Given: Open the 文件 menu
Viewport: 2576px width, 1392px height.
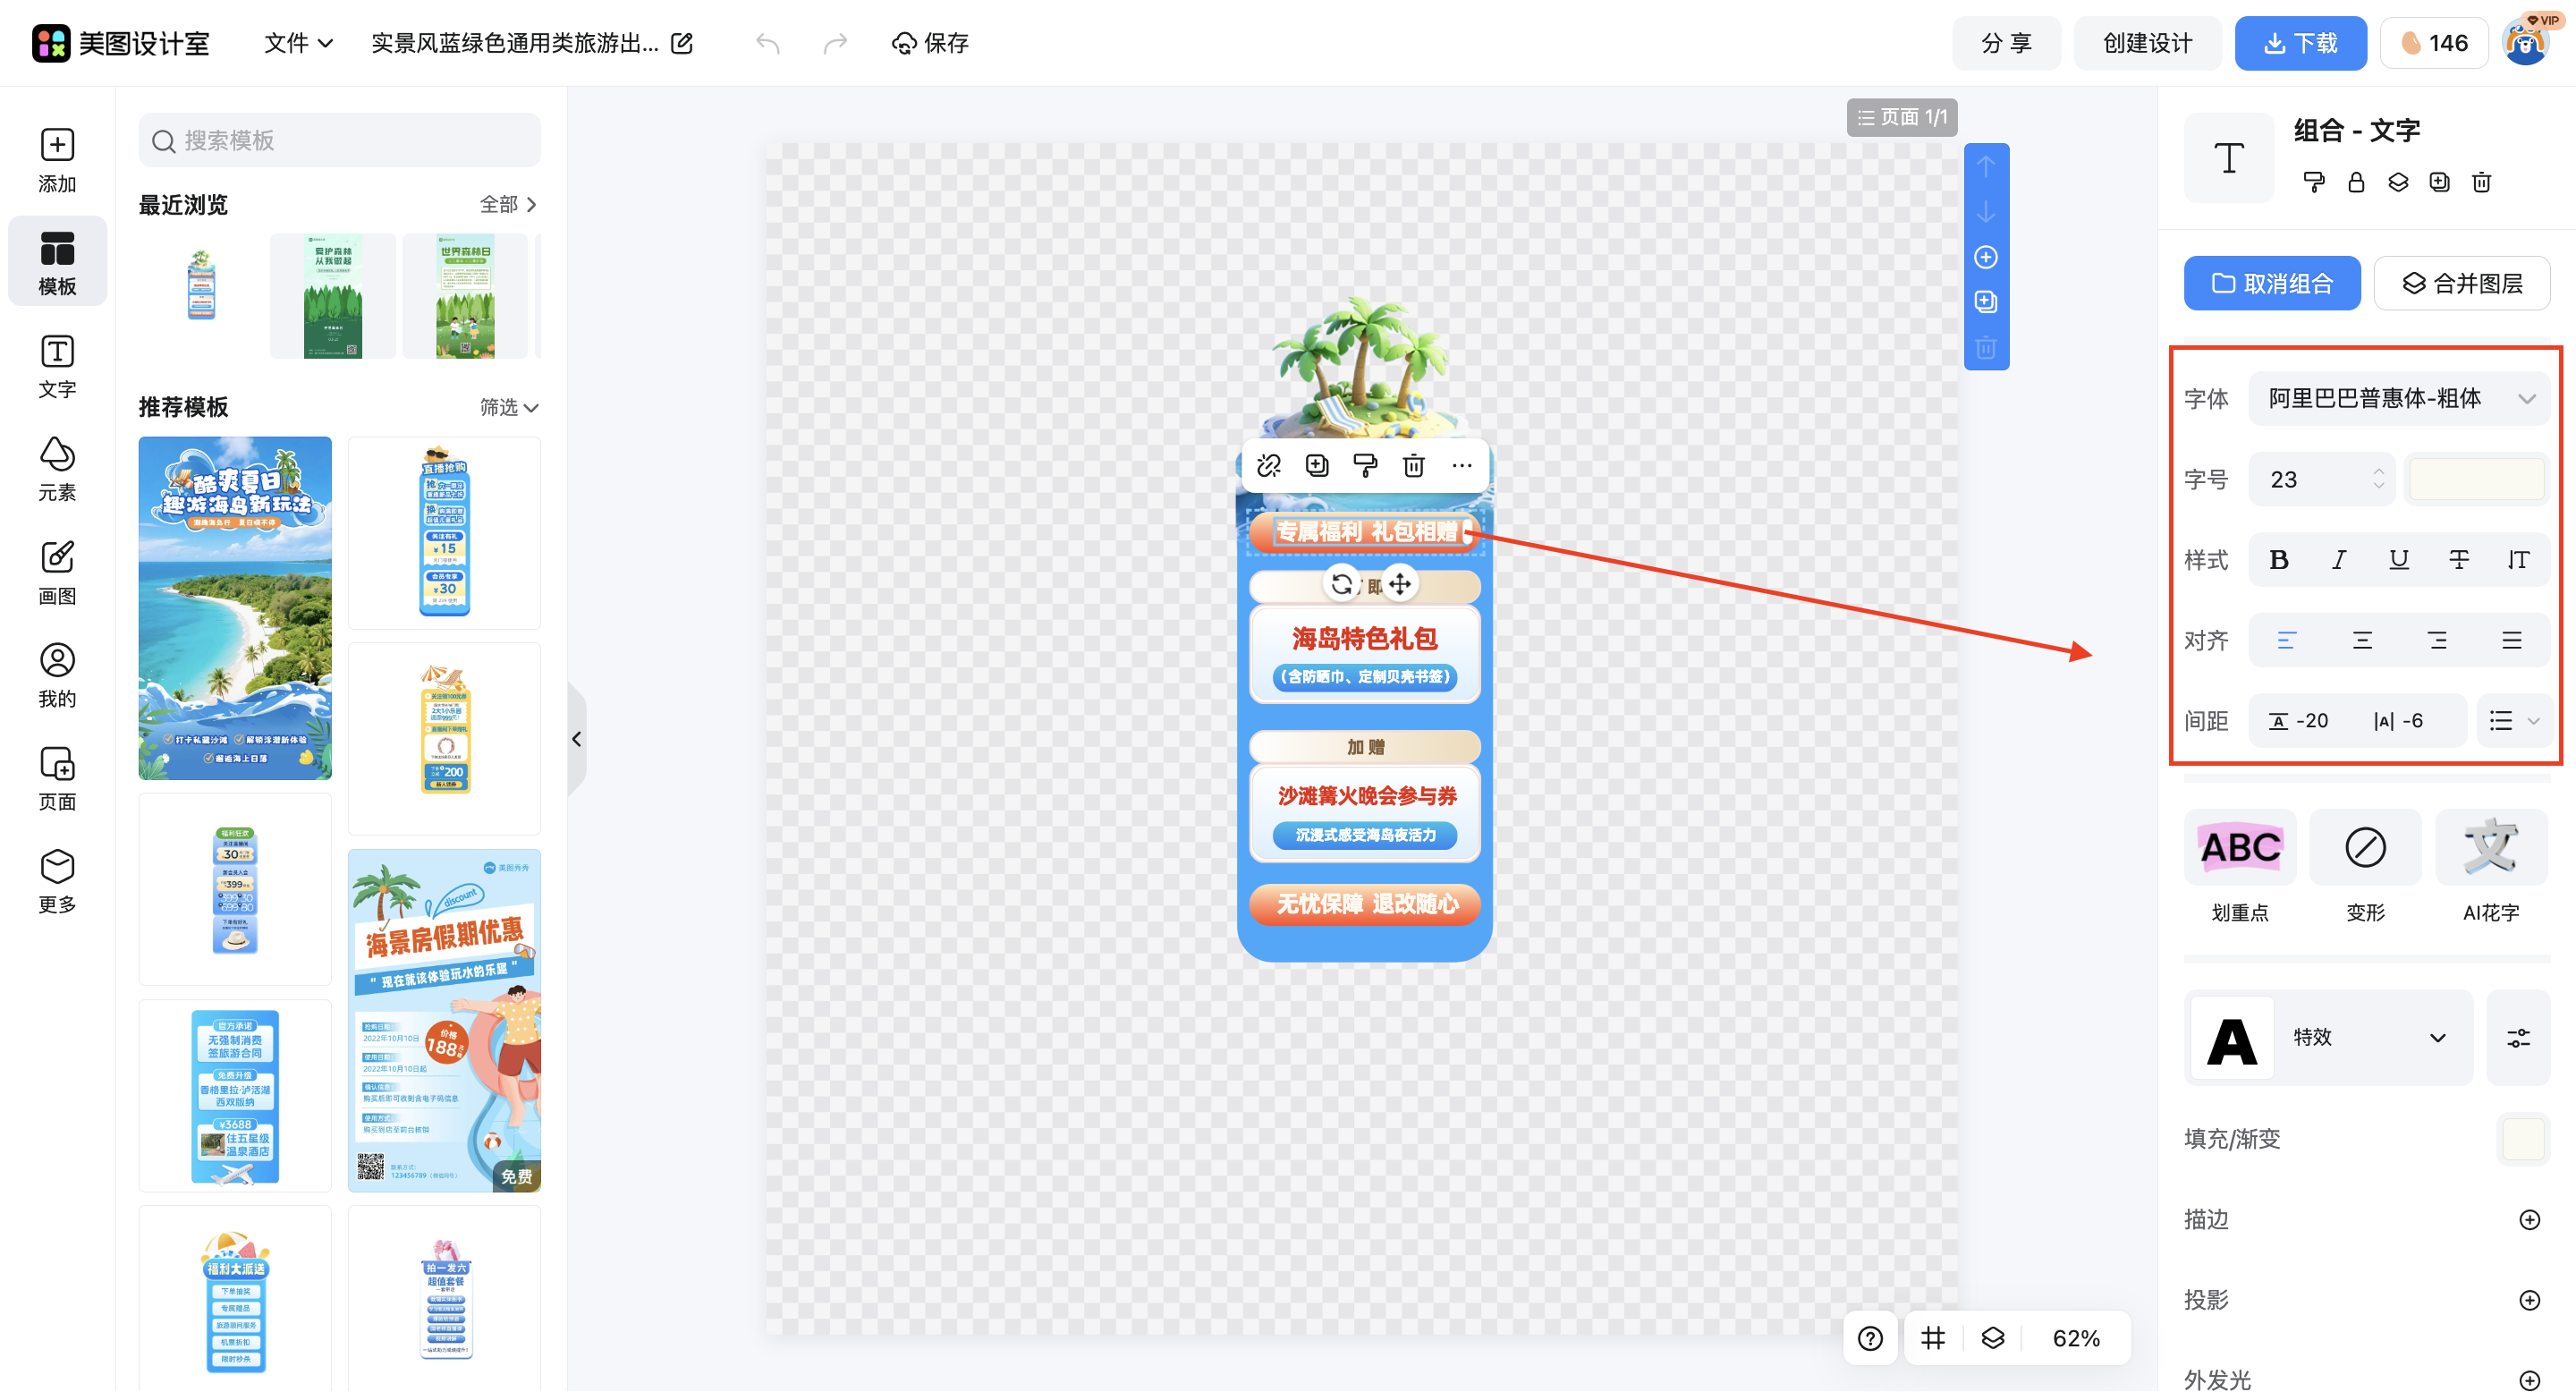Looking at the screenshot, I should 297,43.
